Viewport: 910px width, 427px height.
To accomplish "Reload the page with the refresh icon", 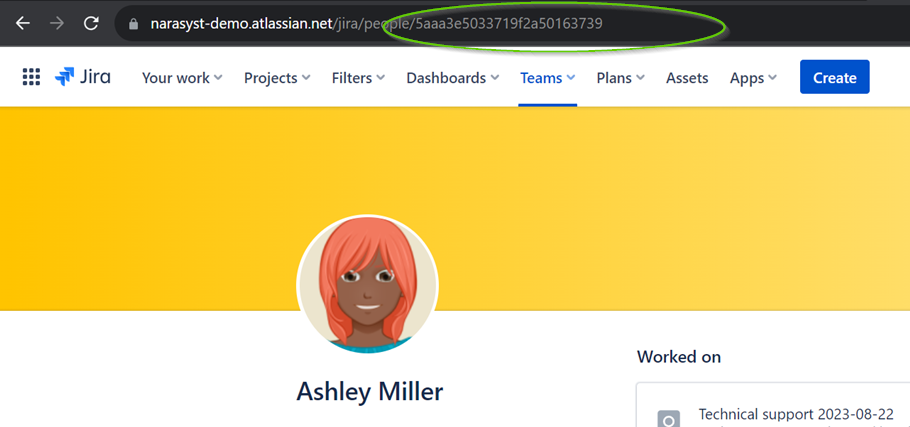I will [x=91, y=23].
